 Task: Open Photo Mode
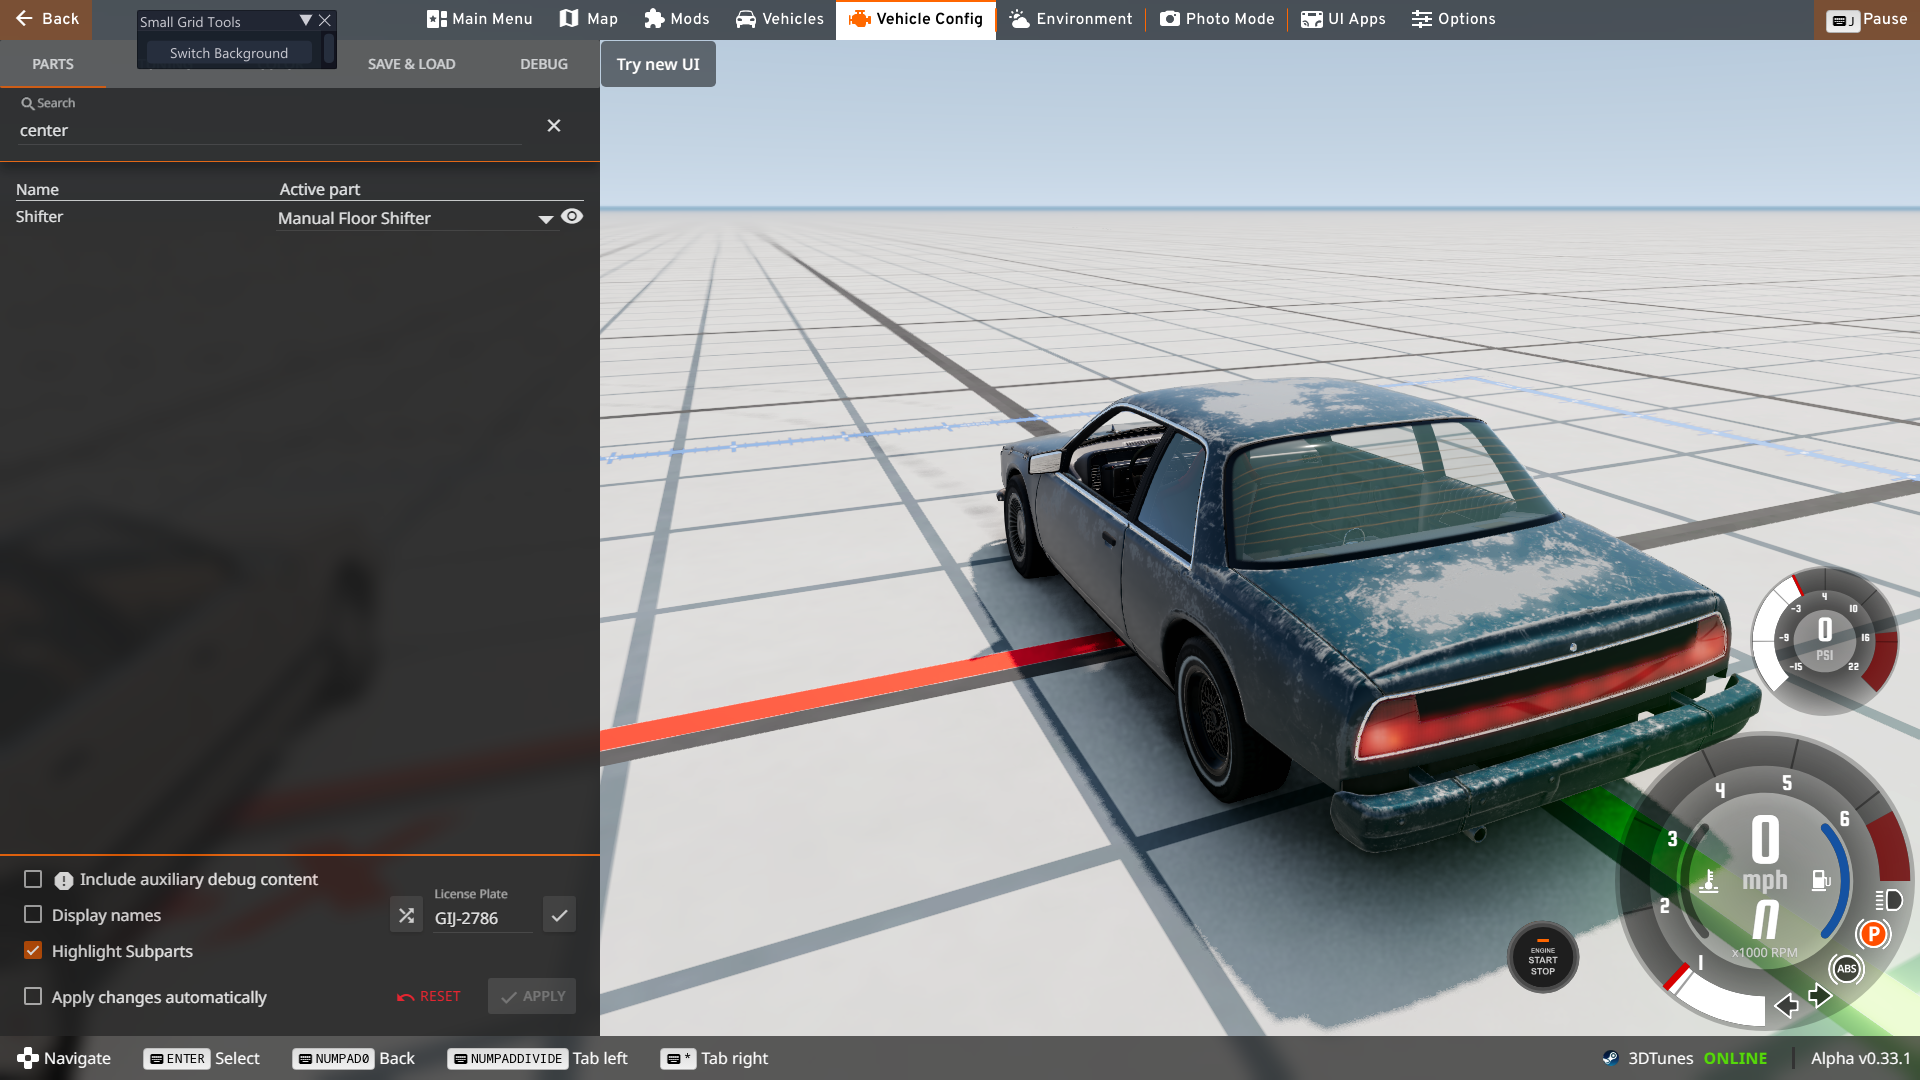1218,19
